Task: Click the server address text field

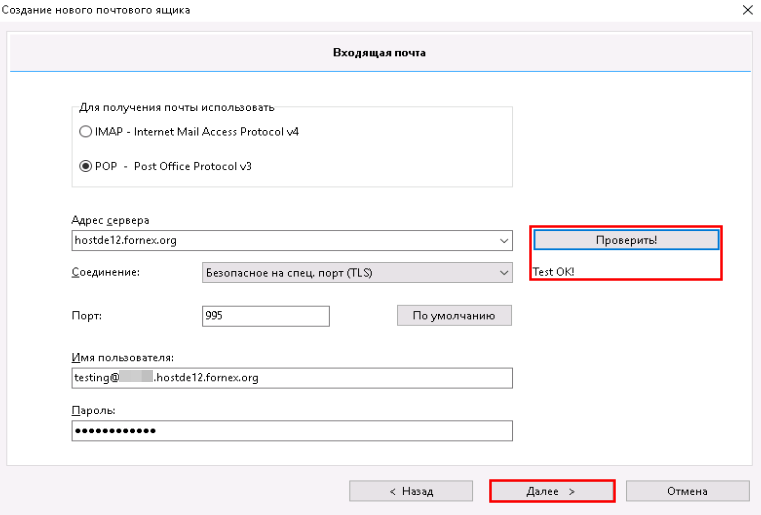Action: point(280,241)
